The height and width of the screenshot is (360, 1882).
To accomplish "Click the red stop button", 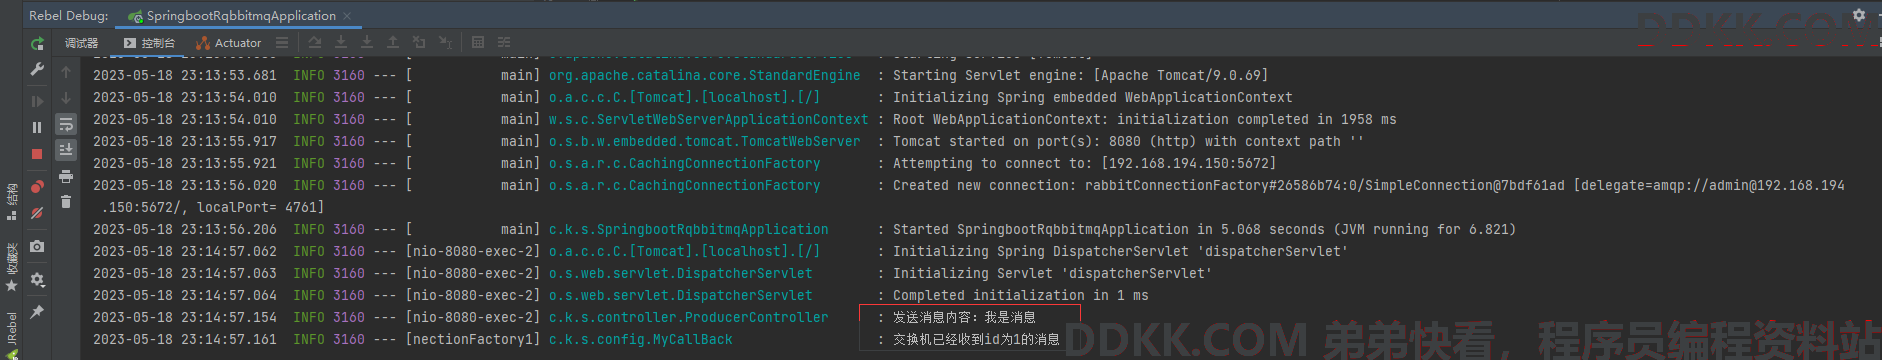I will (x=37, y=155).
